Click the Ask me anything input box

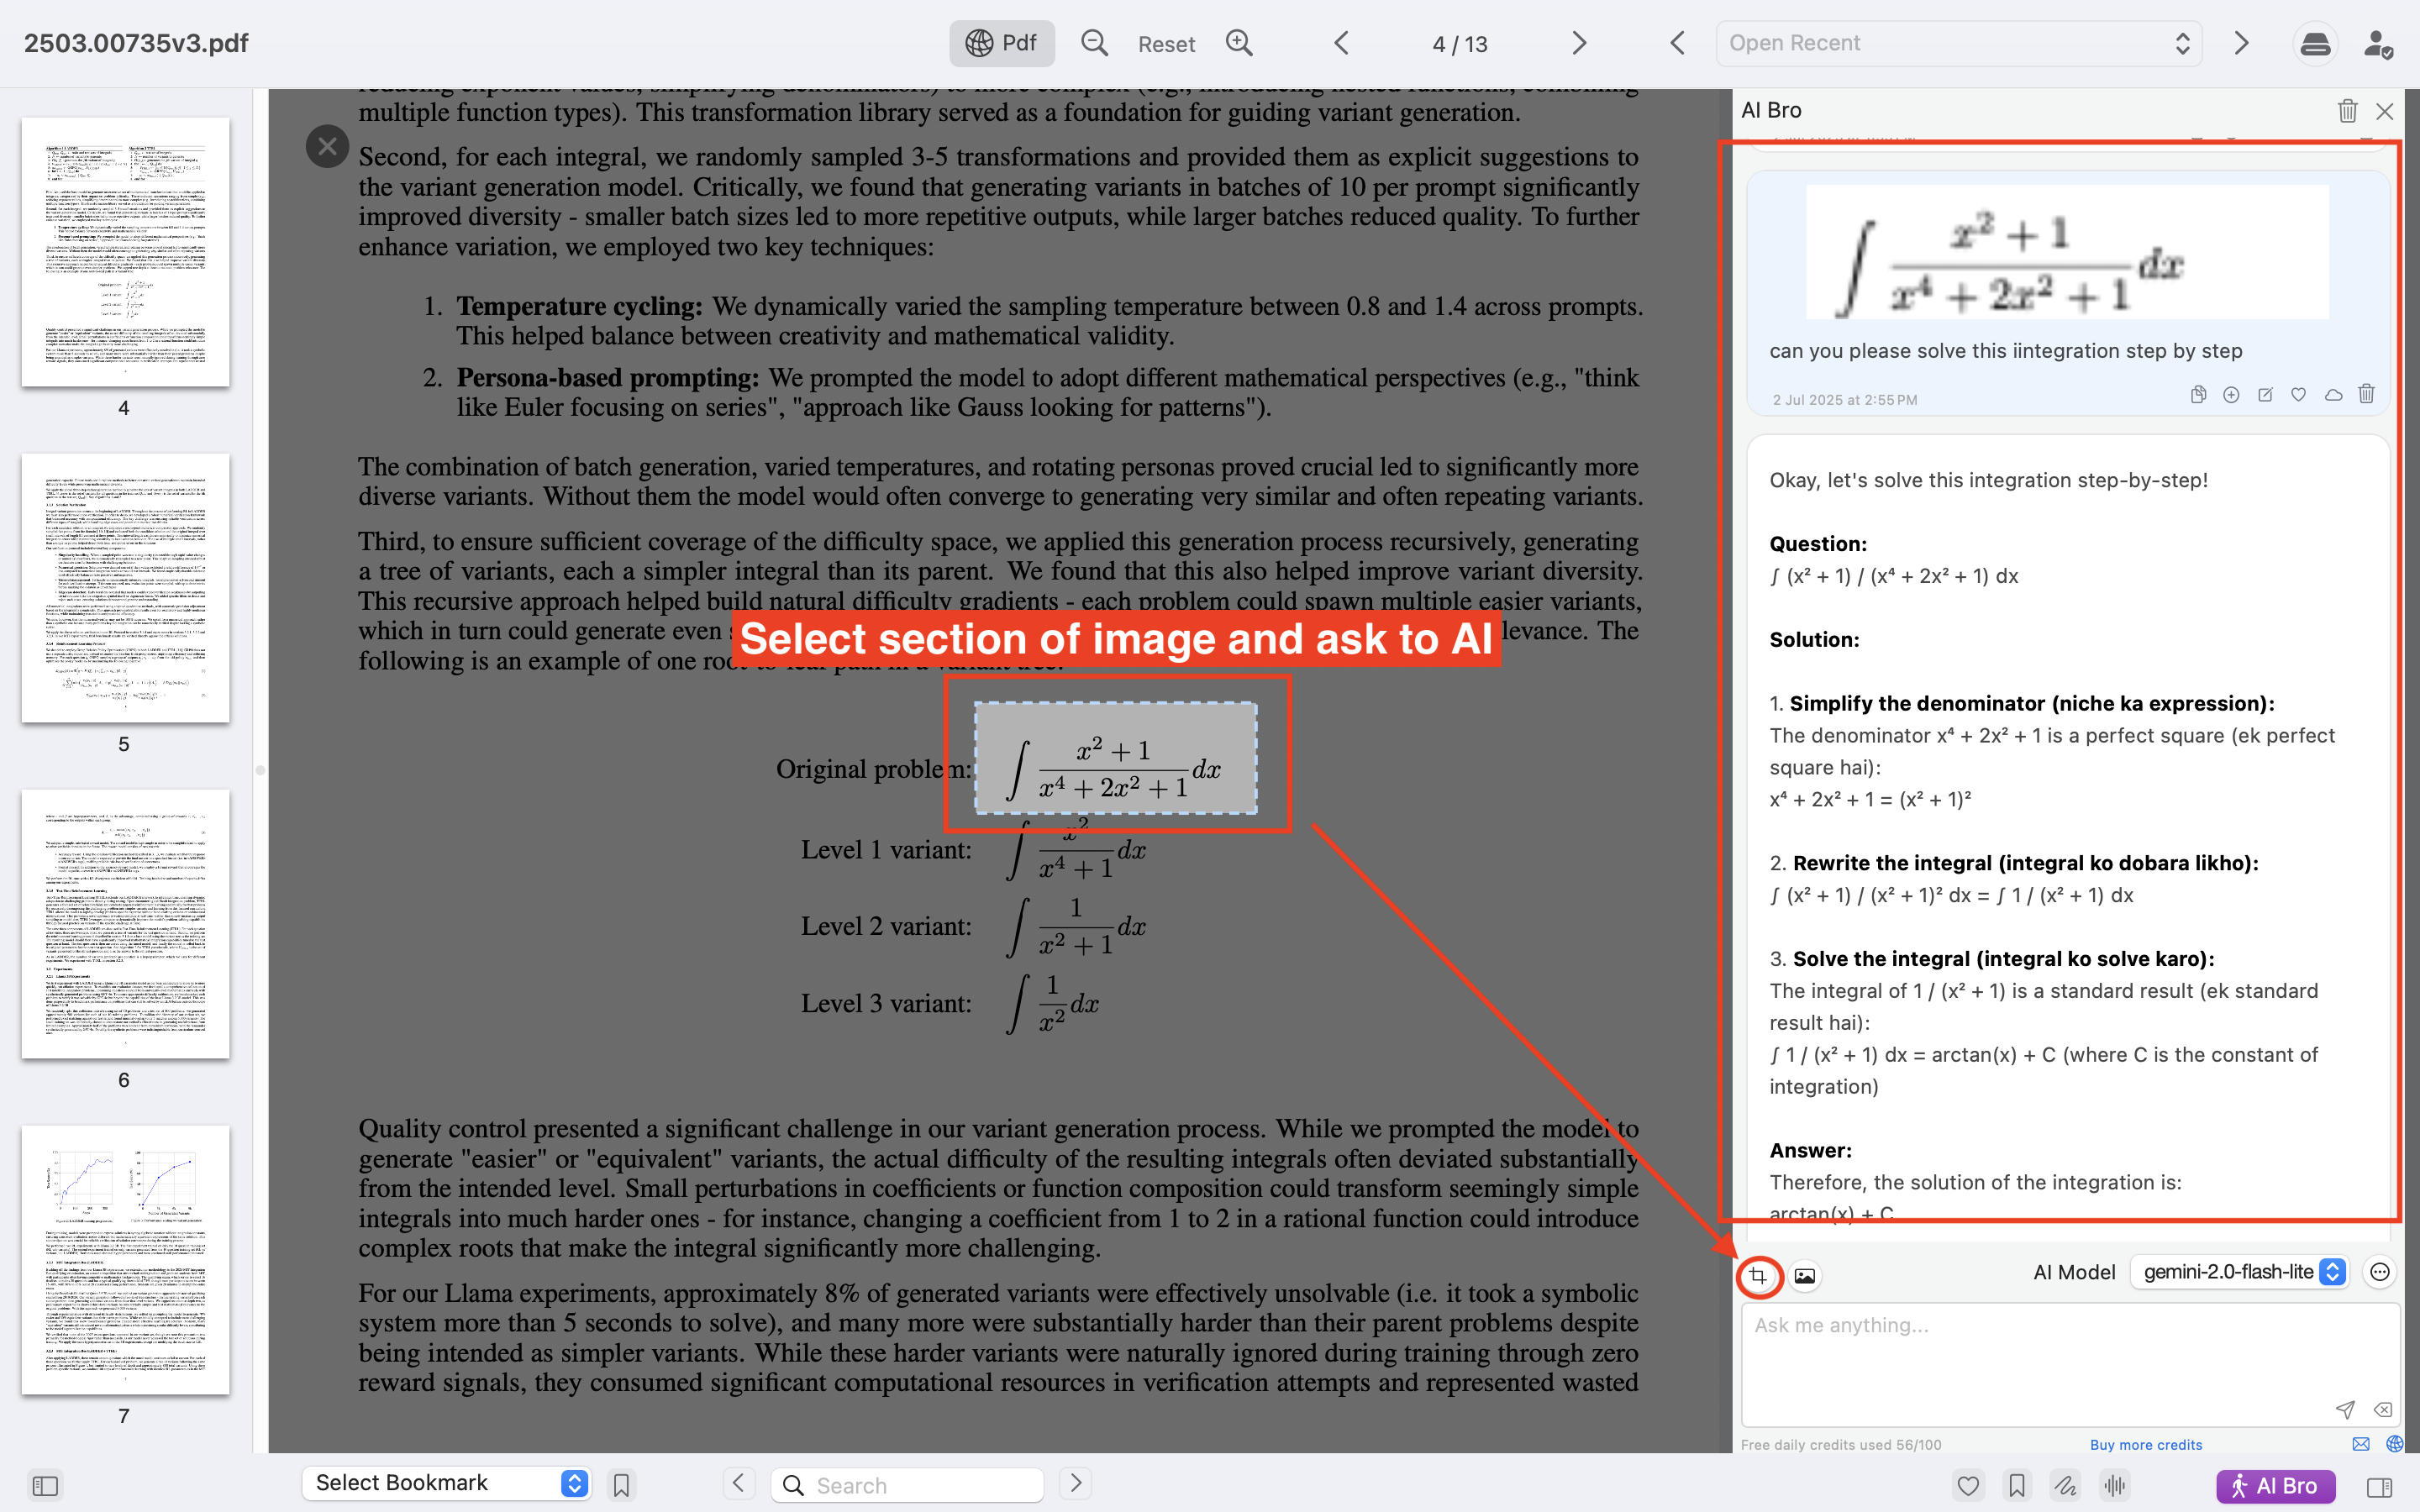2070,1364
